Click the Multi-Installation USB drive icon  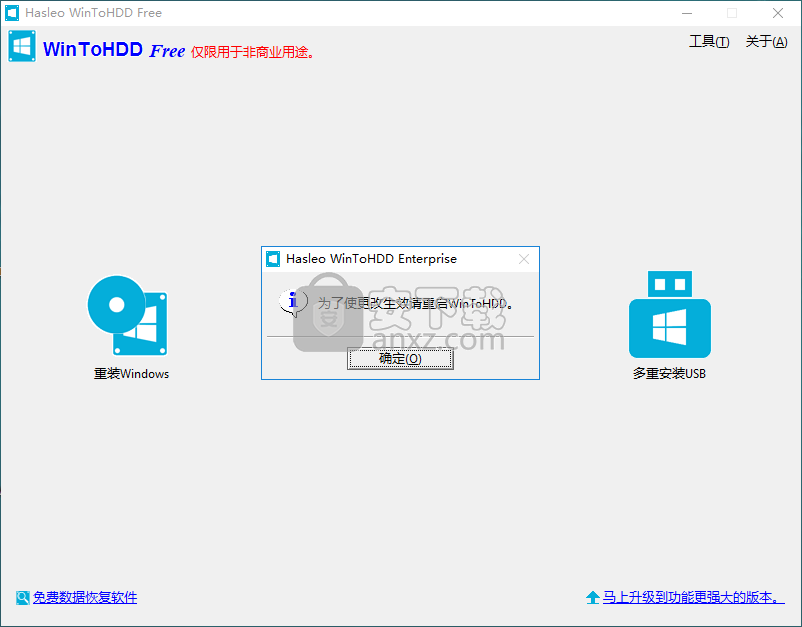[x=670, y=314]
